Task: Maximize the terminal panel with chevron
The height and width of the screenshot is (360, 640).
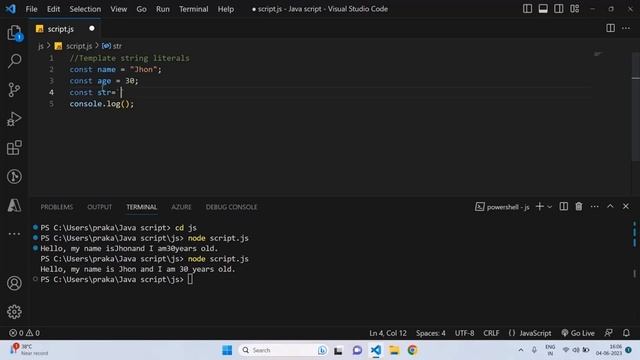Action: coord(610,207)
